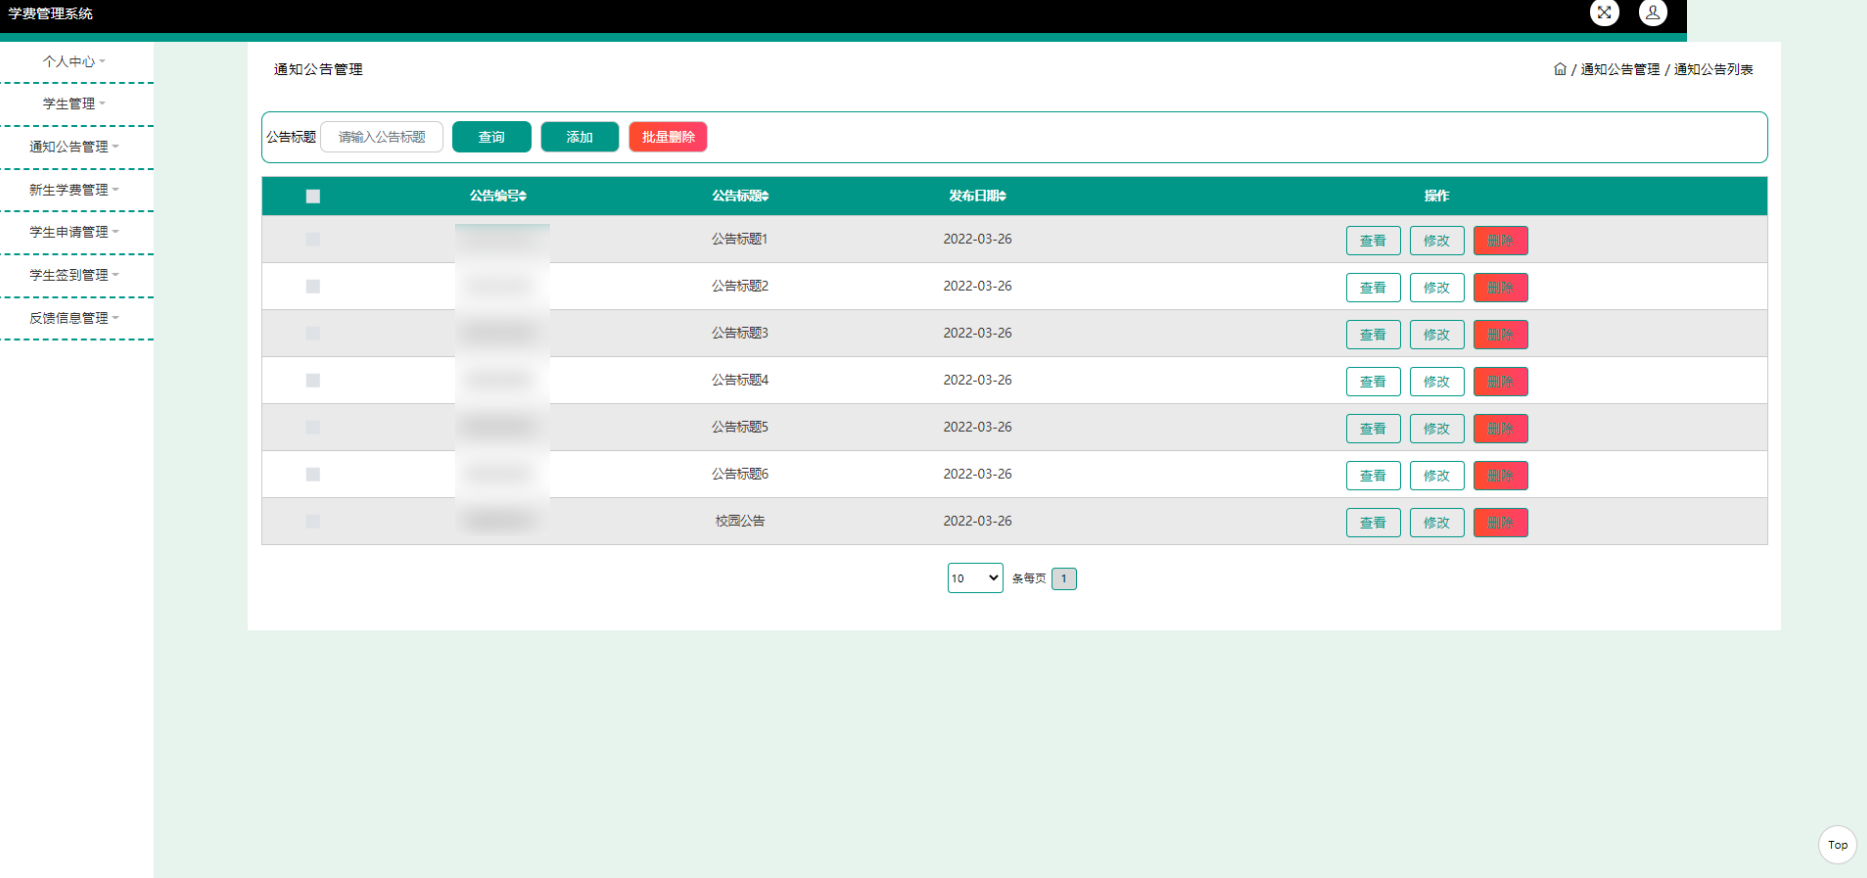Sort by 发布日期 column arrow
This screenshot has height=878, width=1867.
(1002, 196)
